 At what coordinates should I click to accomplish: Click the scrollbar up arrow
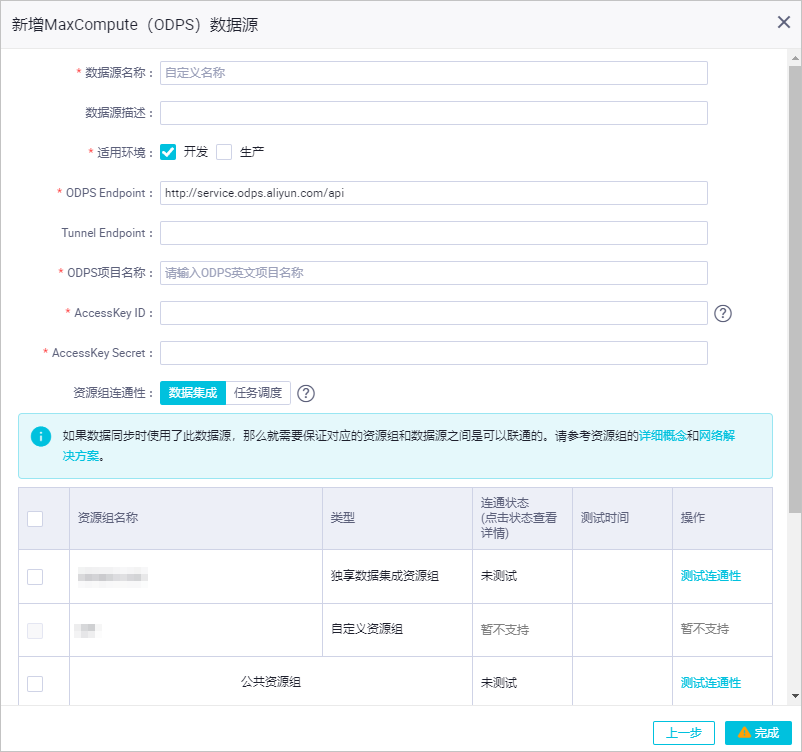[795, 58]
